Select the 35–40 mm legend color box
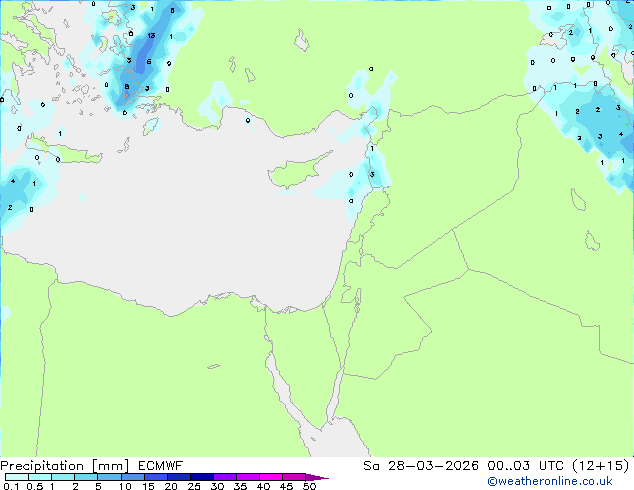634x490 pixels. click(248, 477)
